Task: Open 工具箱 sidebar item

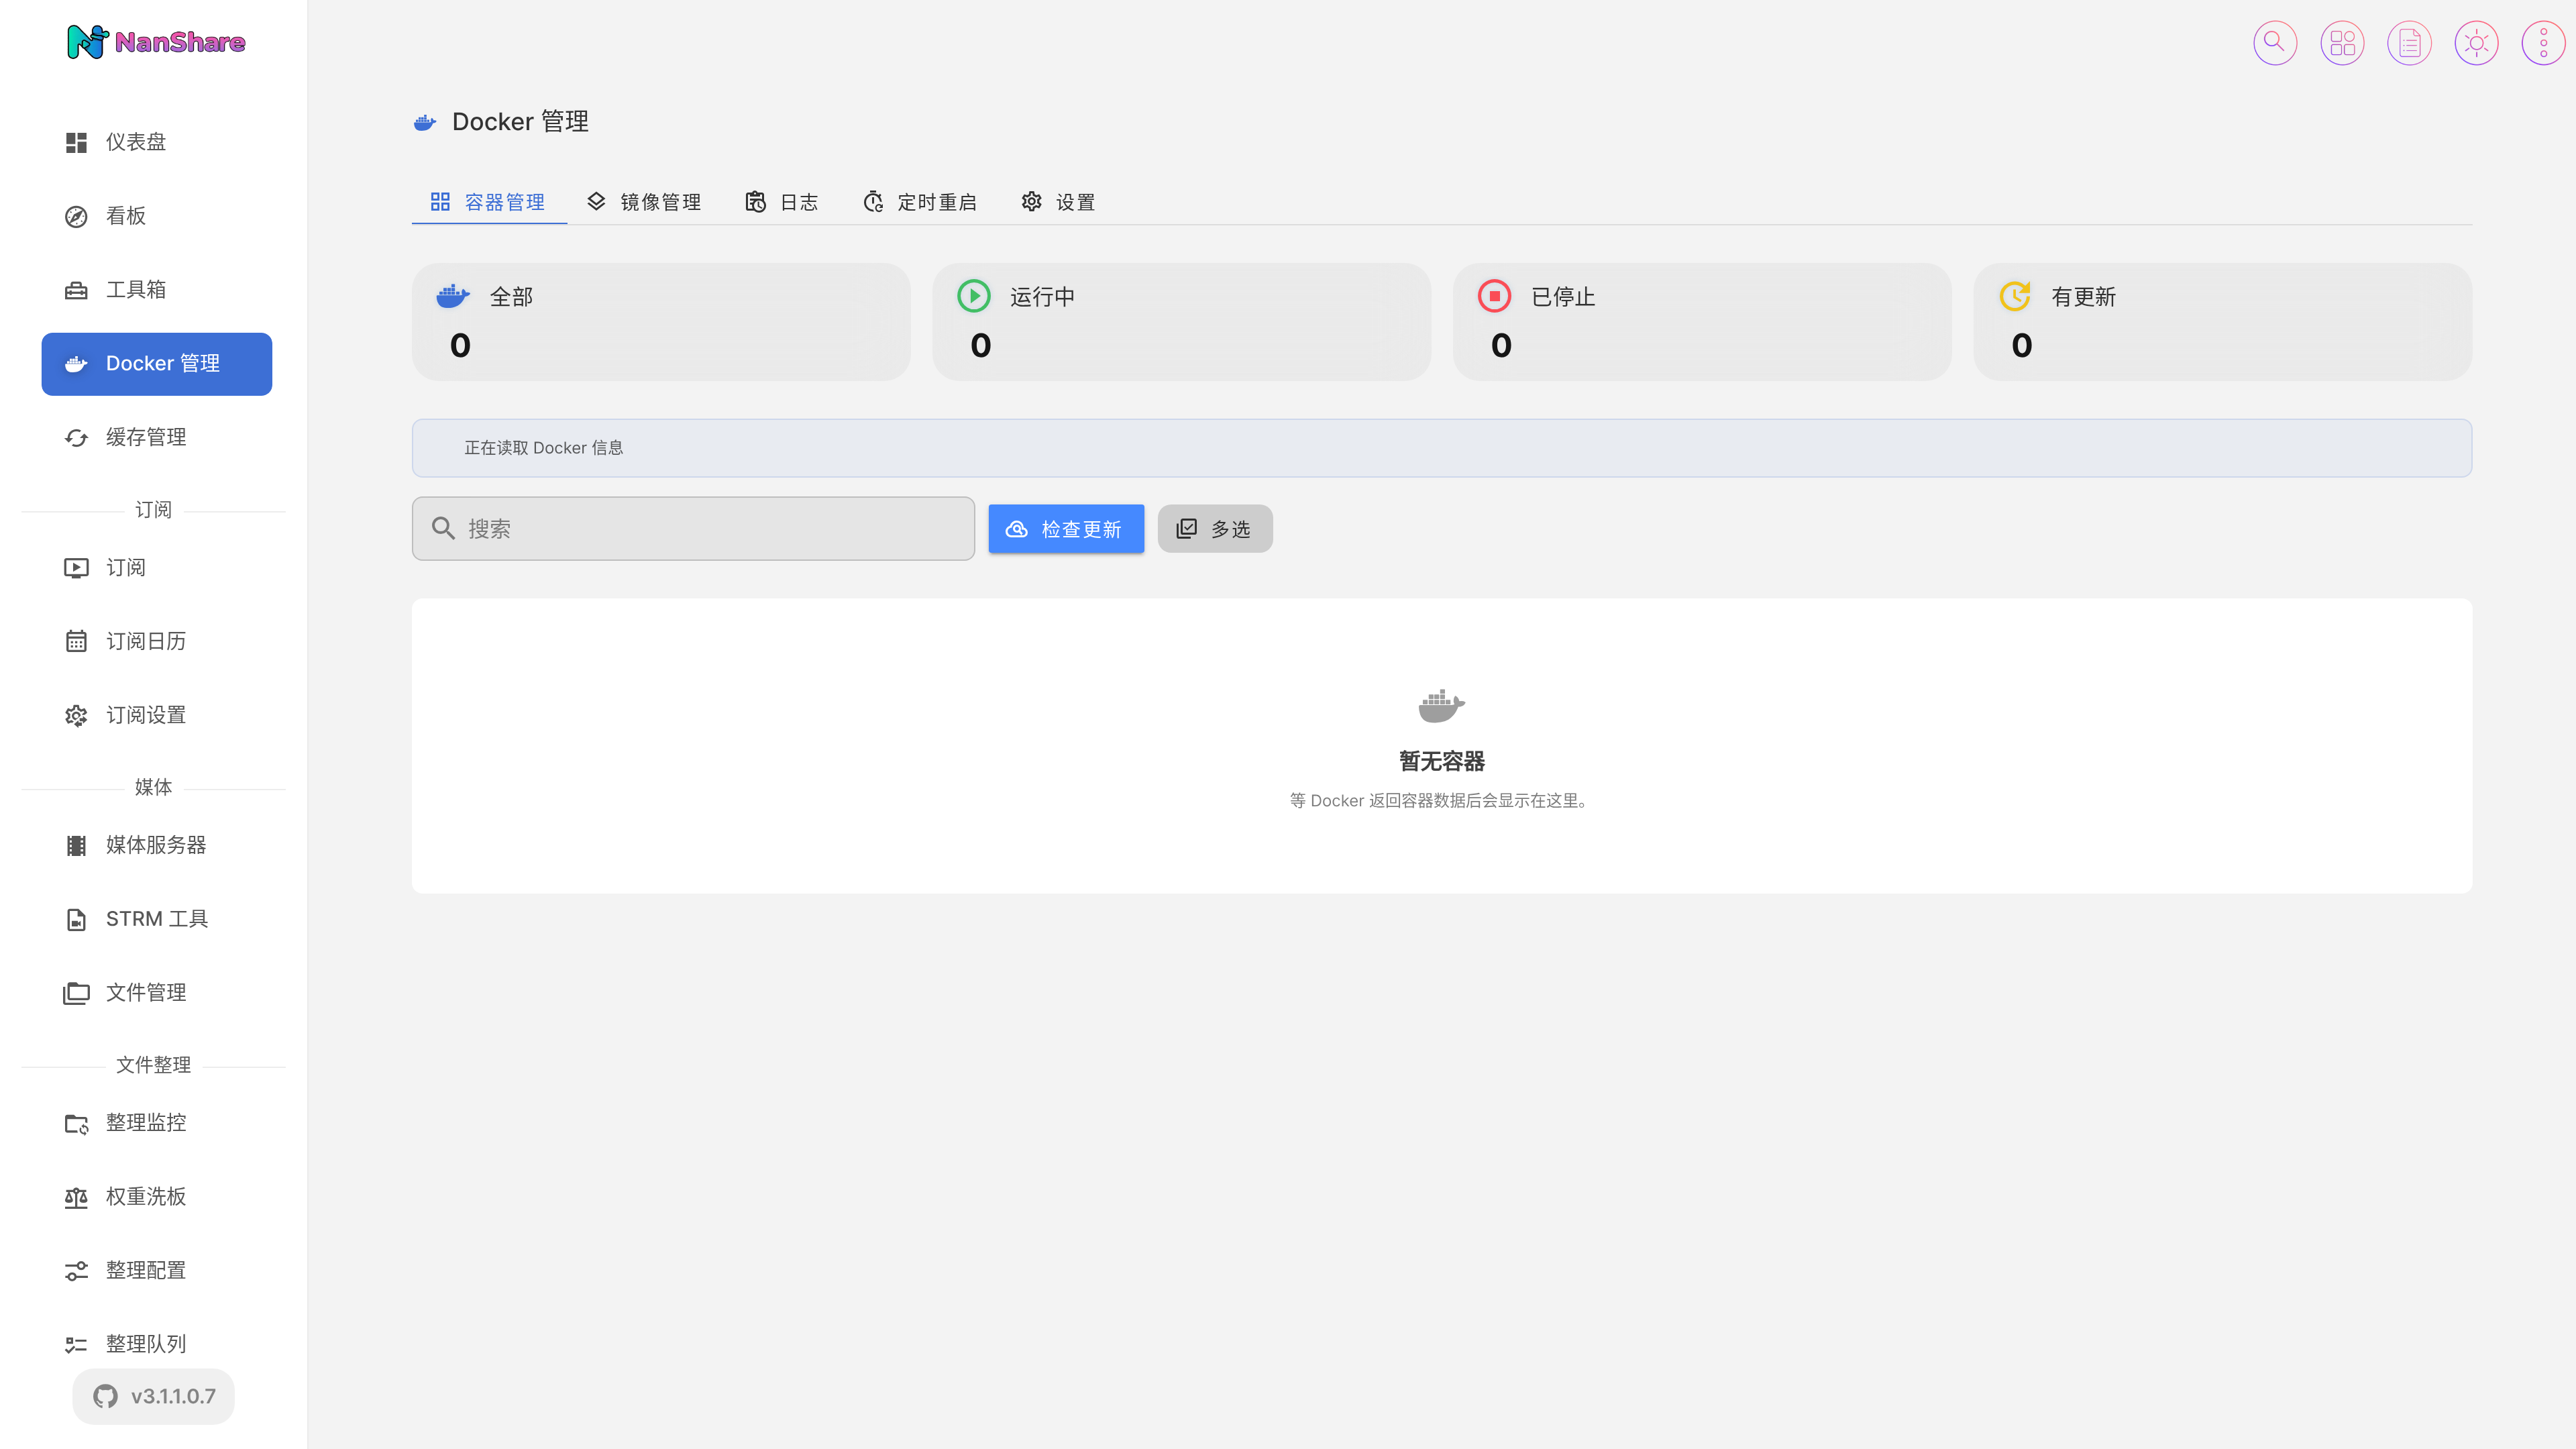Action: click(156, 290)
